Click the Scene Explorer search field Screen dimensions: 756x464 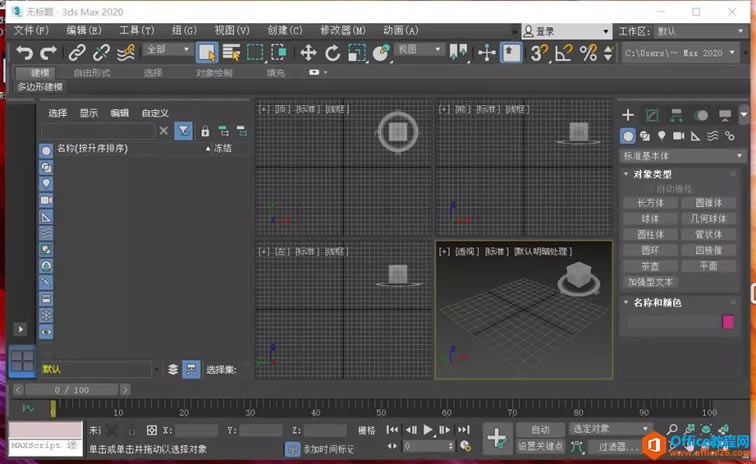[x=98, y=131]
